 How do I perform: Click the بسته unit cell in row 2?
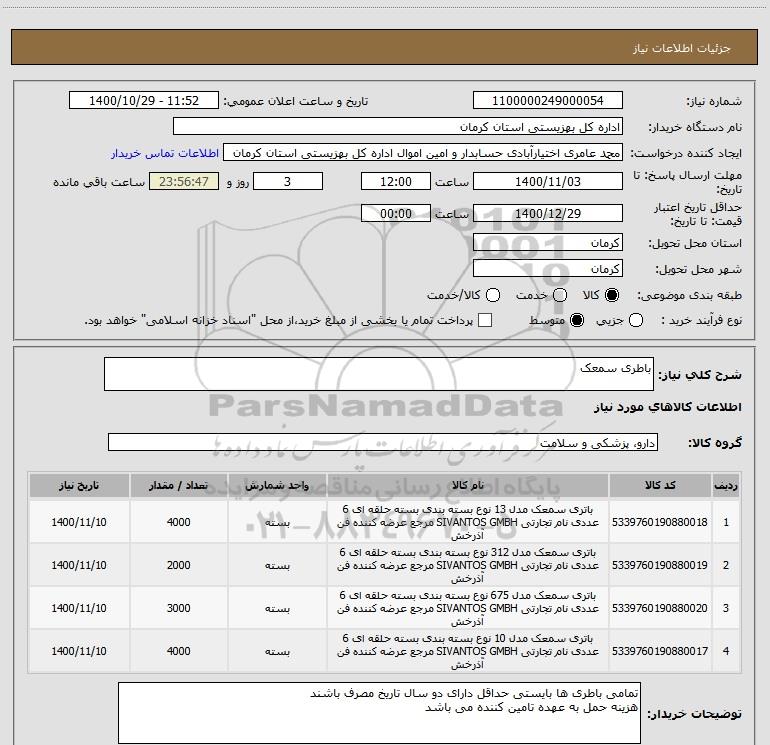click(x=277, y=566)
